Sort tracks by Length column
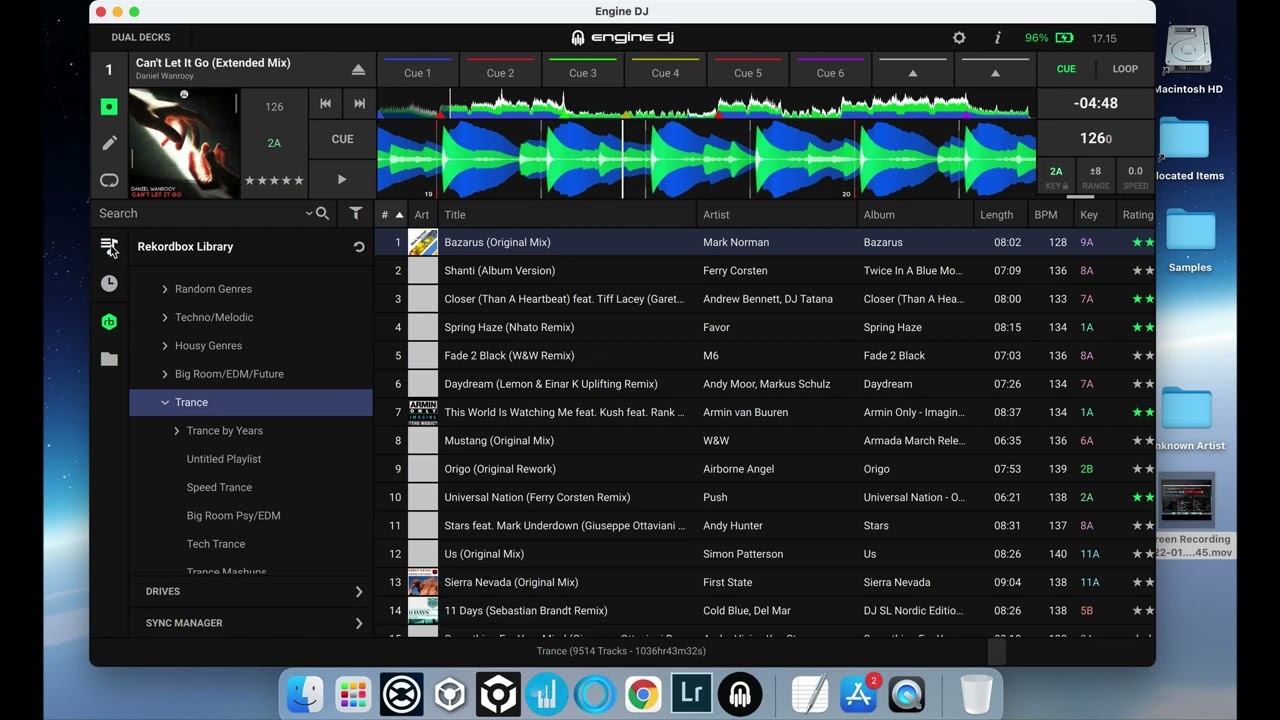 (x=996, y=215)
